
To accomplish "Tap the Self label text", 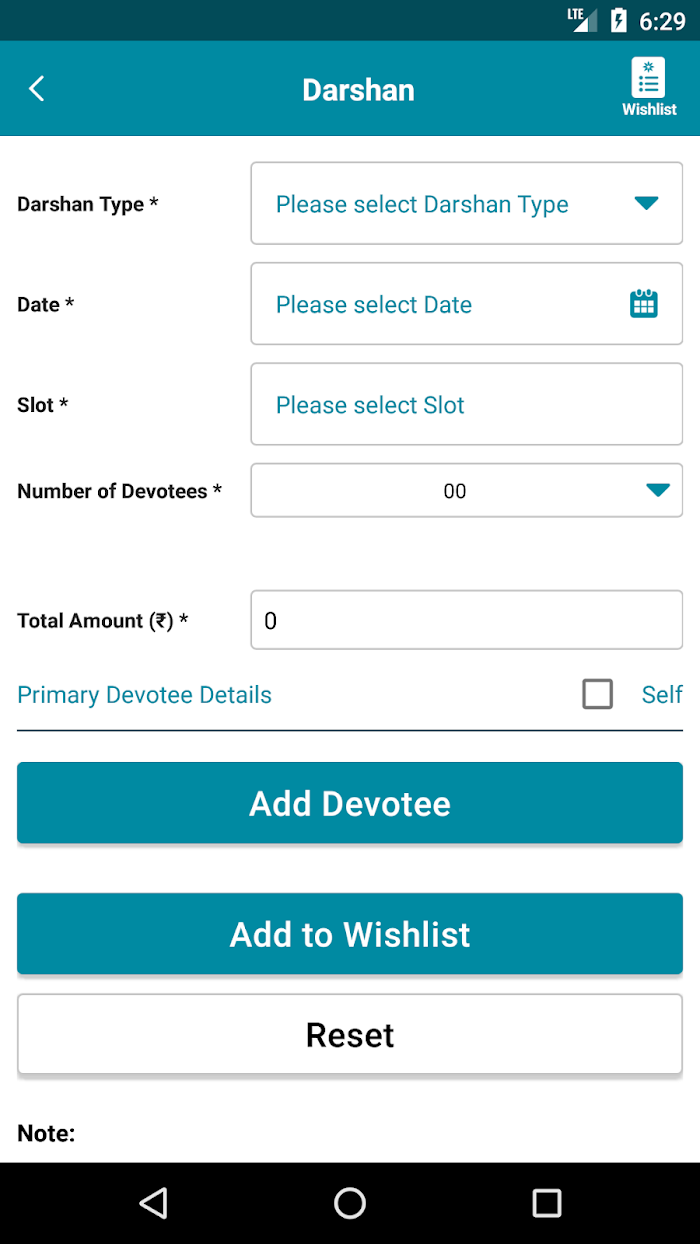I will [x=662, y=695].
